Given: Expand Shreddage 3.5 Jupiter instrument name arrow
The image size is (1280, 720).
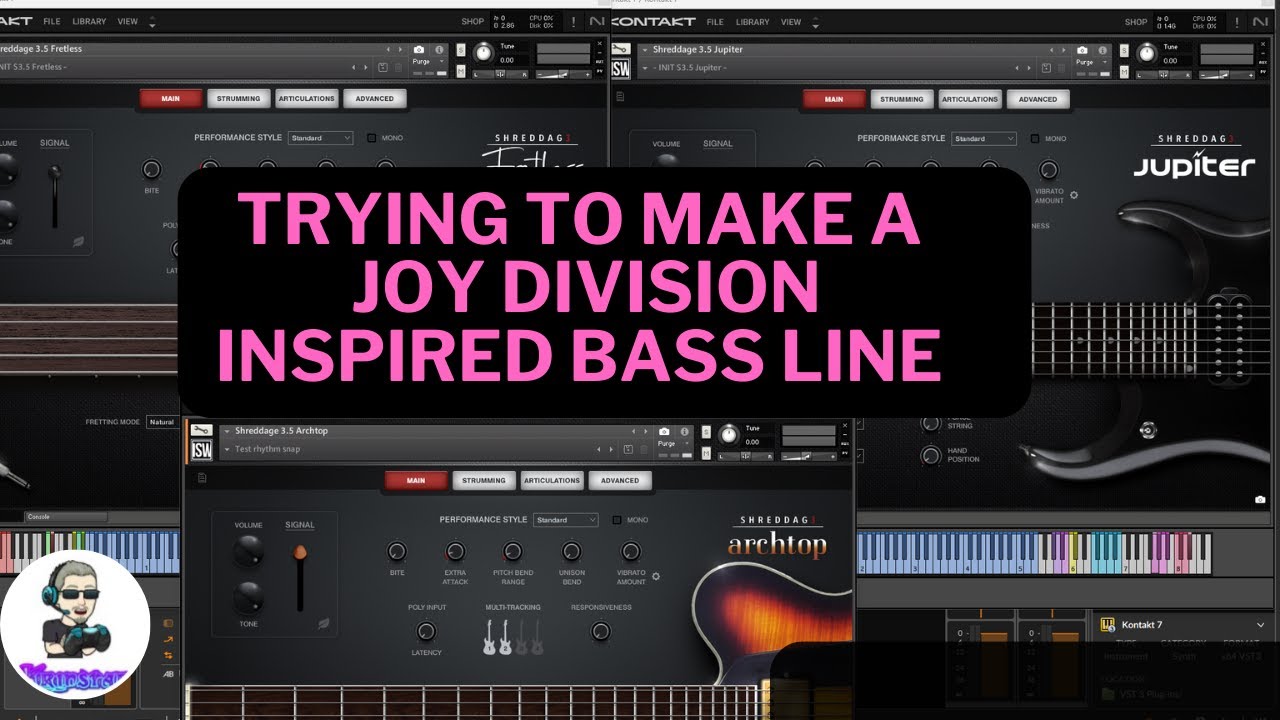Looking at the screenshot, I should [x=645, y=49].
